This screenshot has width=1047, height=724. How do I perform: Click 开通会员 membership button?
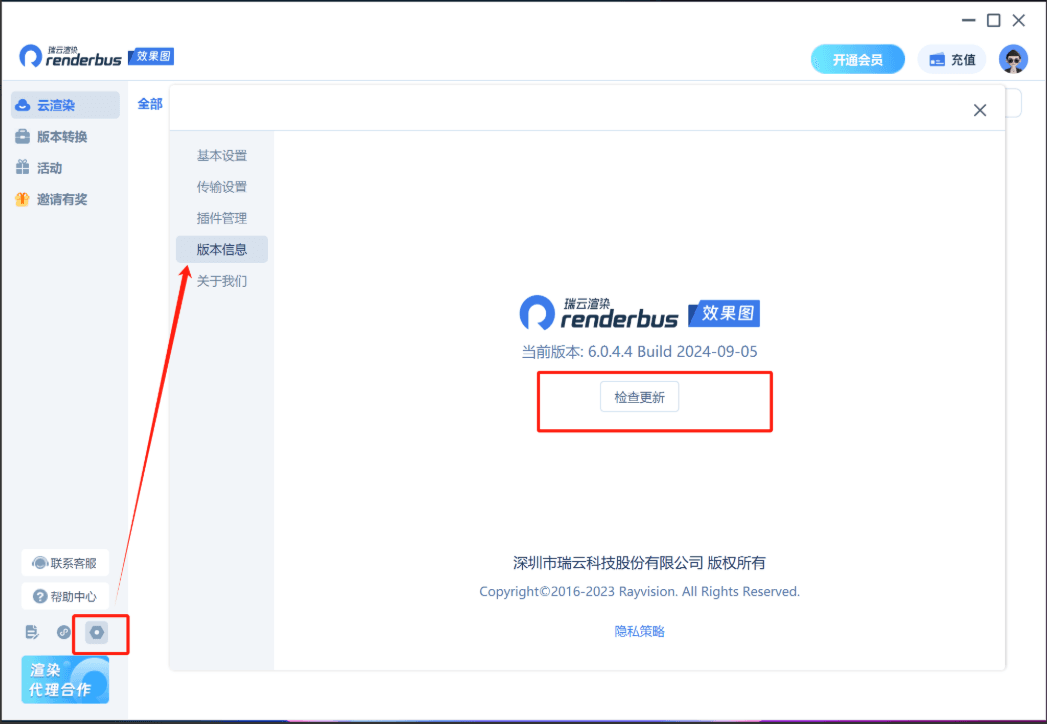coord(857,59)
